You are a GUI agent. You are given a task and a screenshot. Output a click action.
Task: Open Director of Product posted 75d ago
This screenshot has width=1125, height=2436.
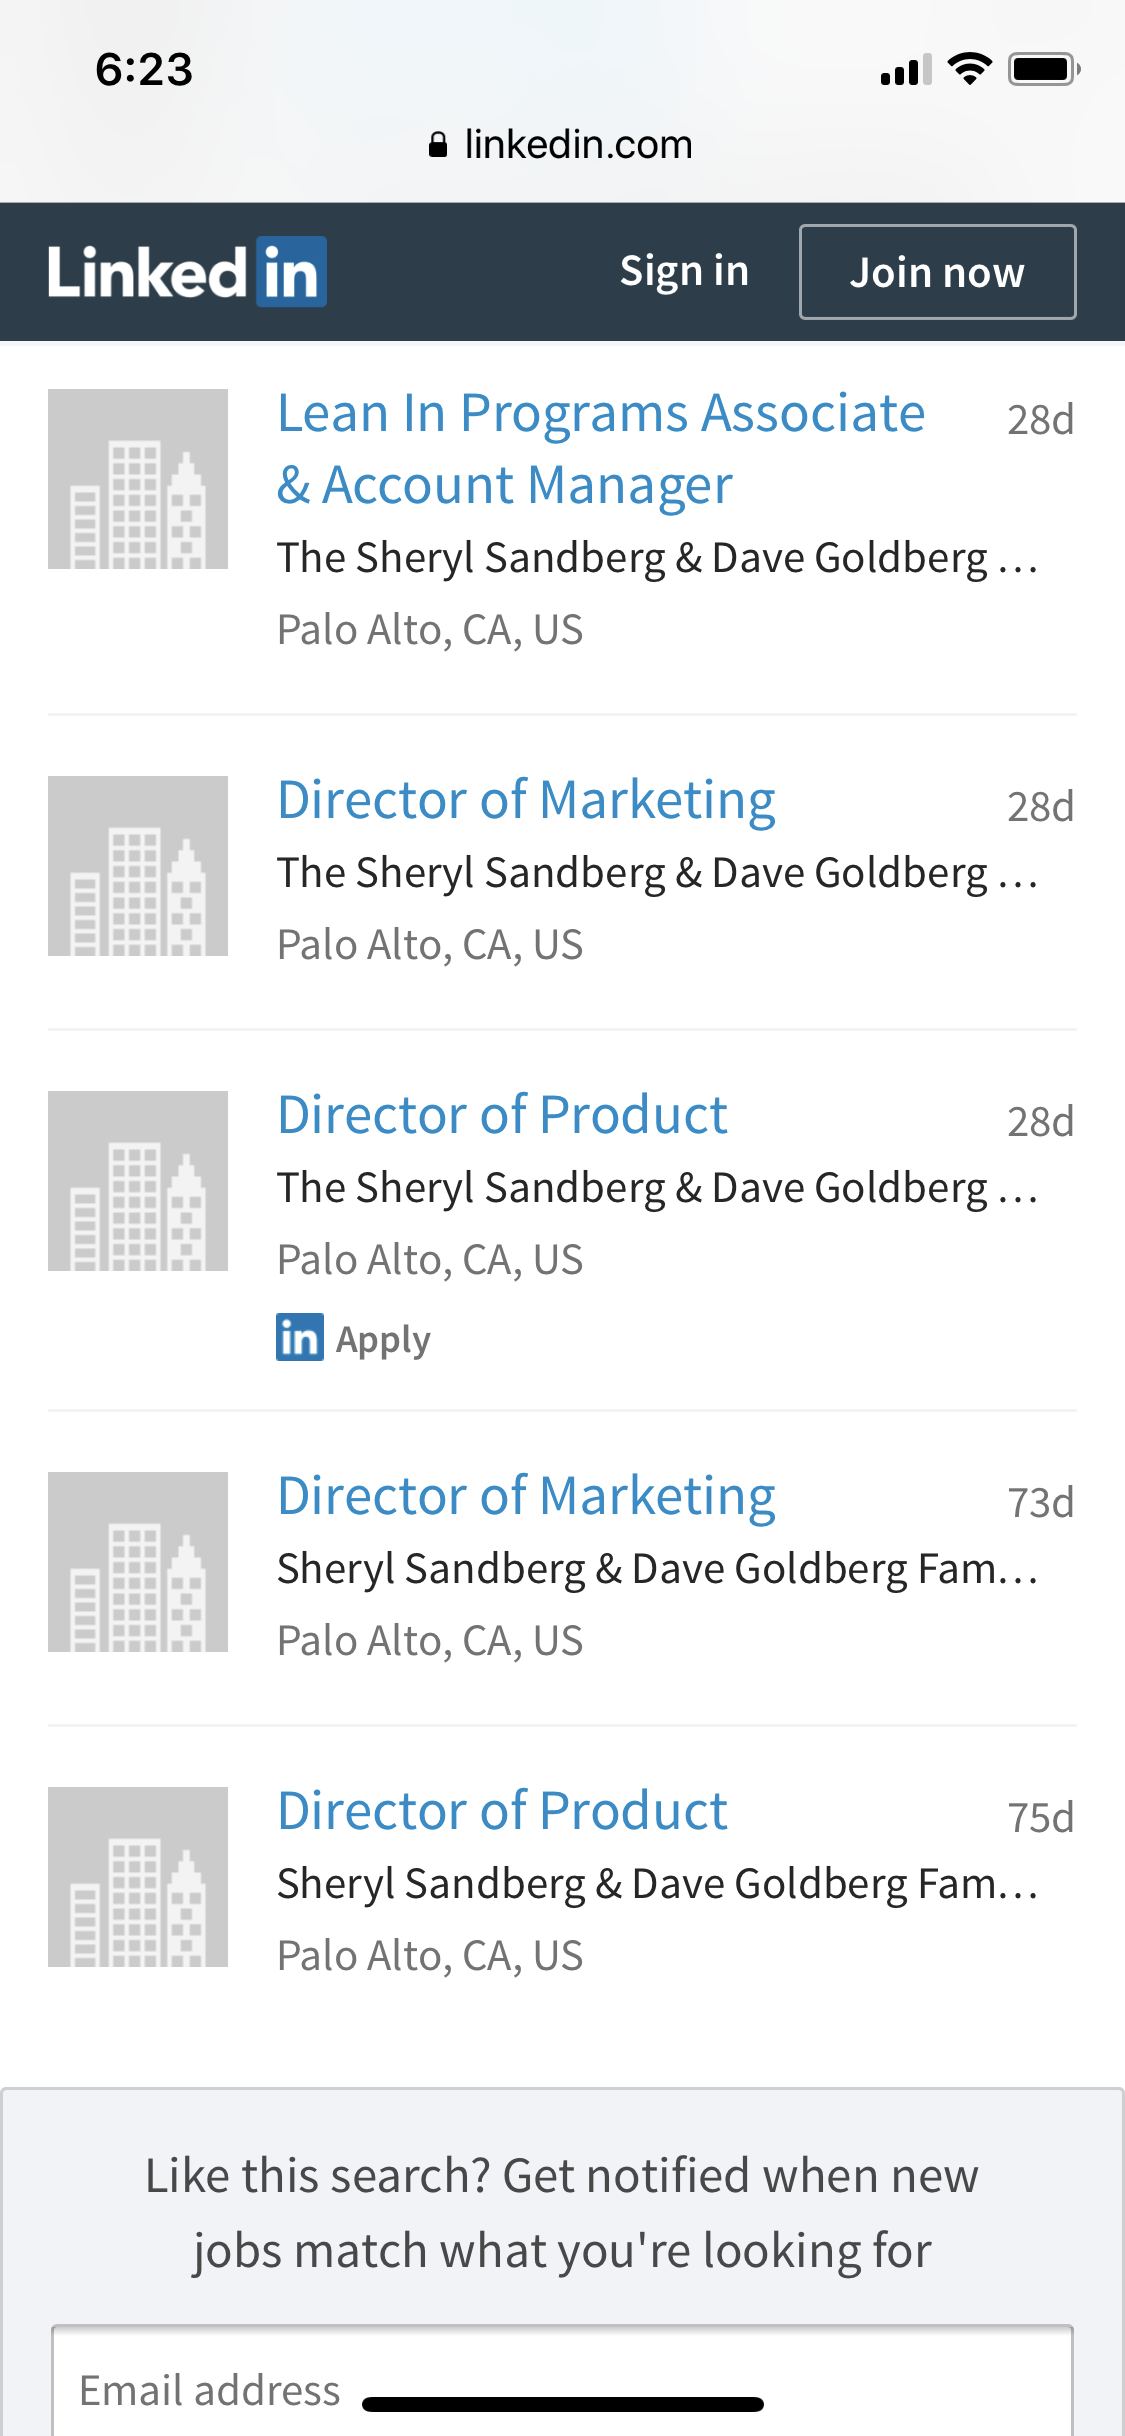click(502, 1812)
